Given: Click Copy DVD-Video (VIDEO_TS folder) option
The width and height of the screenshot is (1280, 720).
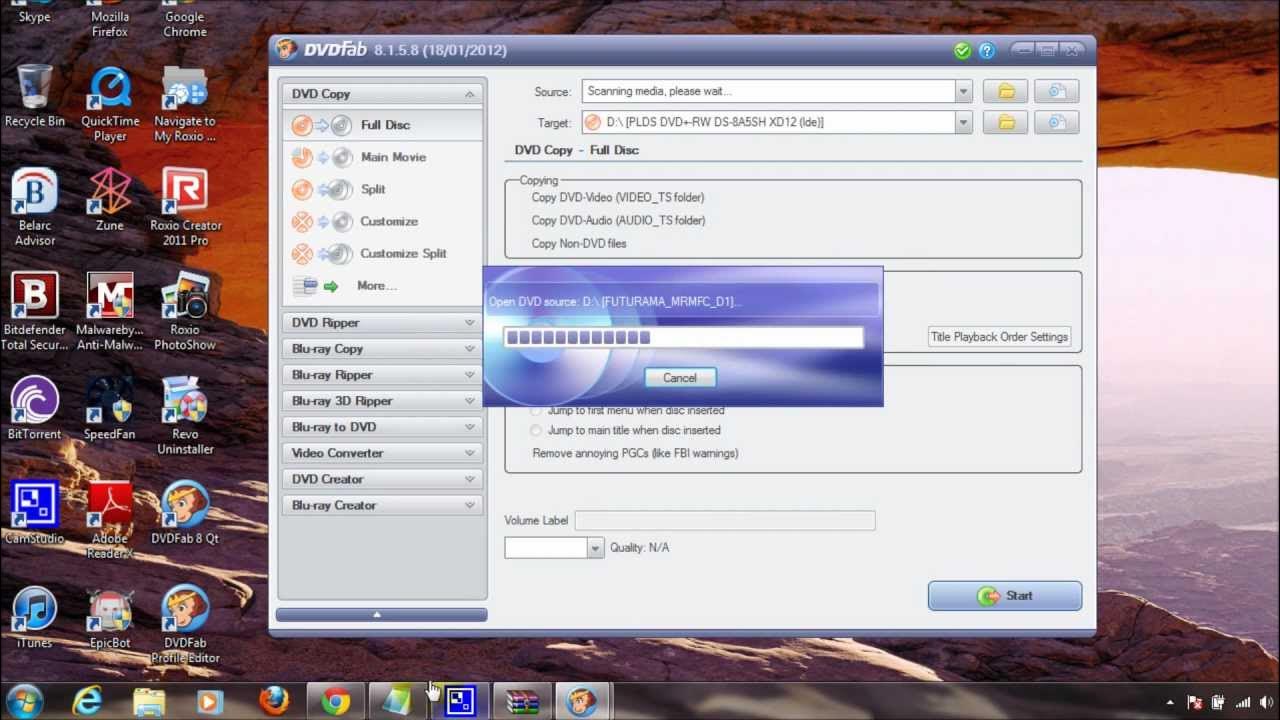Looking at the screenshot, I should 618,198.
